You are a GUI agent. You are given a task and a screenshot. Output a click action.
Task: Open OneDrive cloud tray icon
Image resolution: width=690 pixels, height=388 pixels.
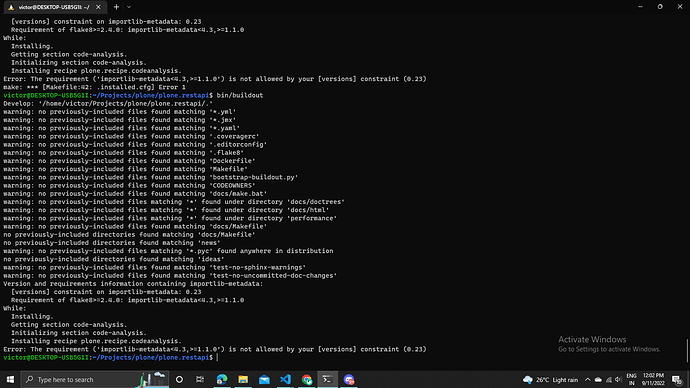click(598, 380)
